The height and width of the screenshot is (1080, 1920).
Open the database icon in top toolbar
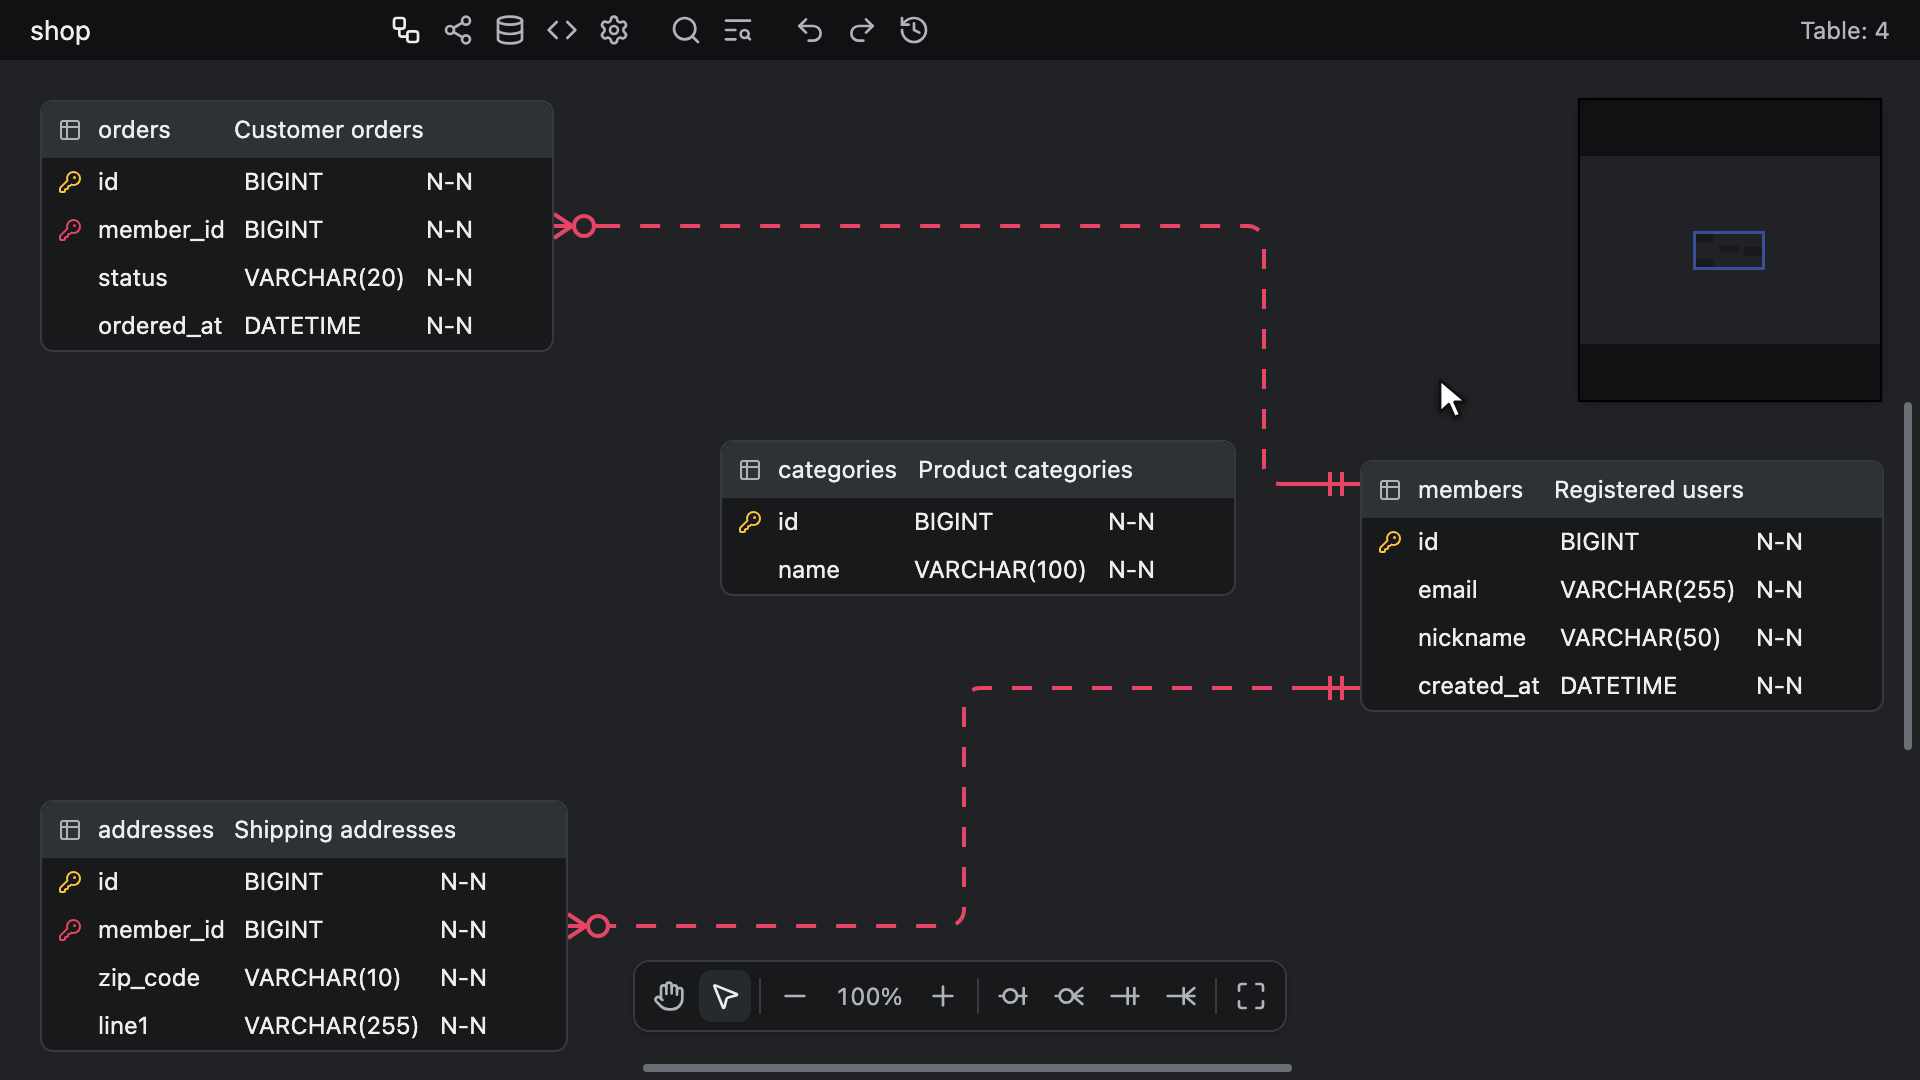pyautogui.click(x=510, y=30)
